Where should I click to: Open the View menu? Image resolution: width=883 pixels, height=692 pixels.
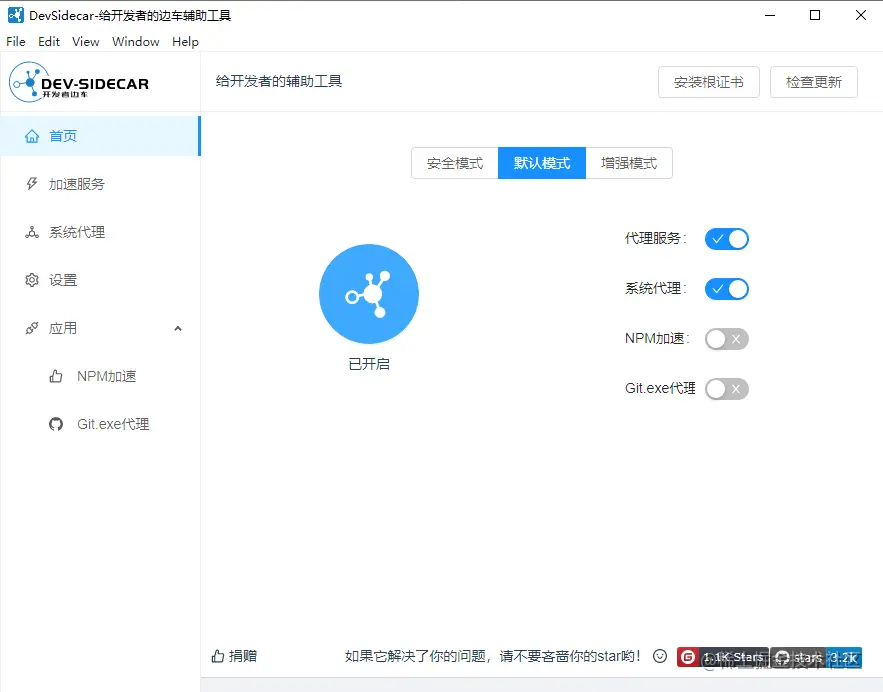tap(86, 42)
